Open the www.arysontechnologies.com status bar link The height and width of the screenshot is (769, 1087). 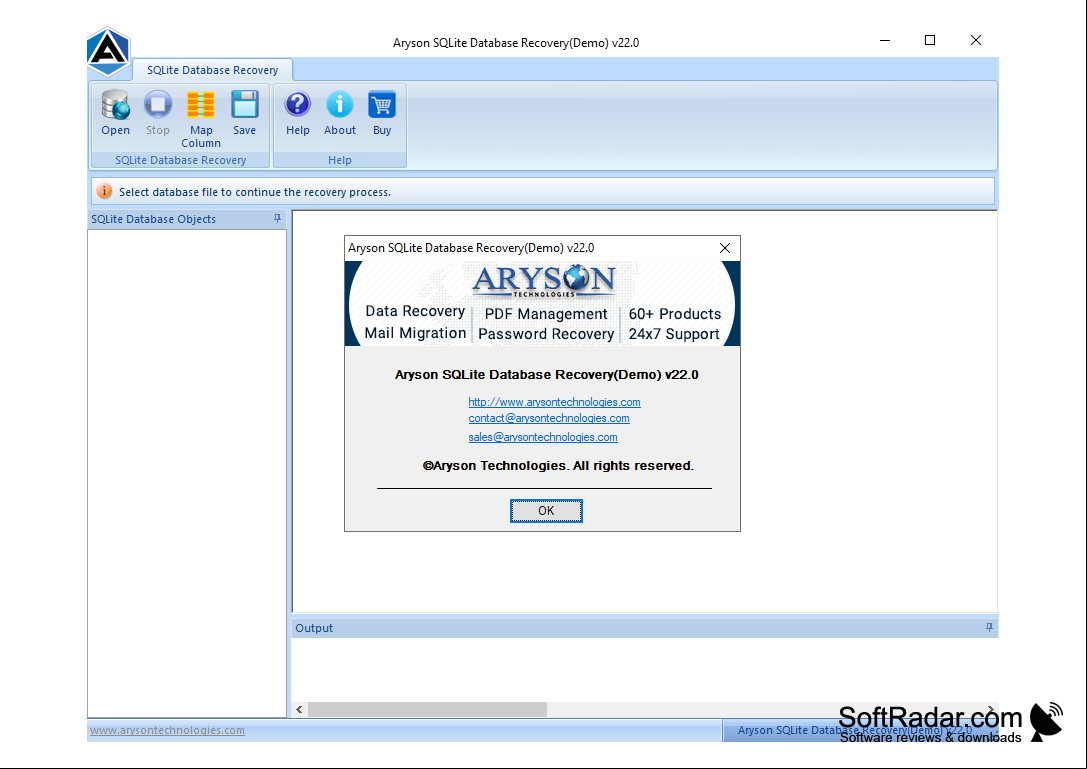[x=167, y=730]
